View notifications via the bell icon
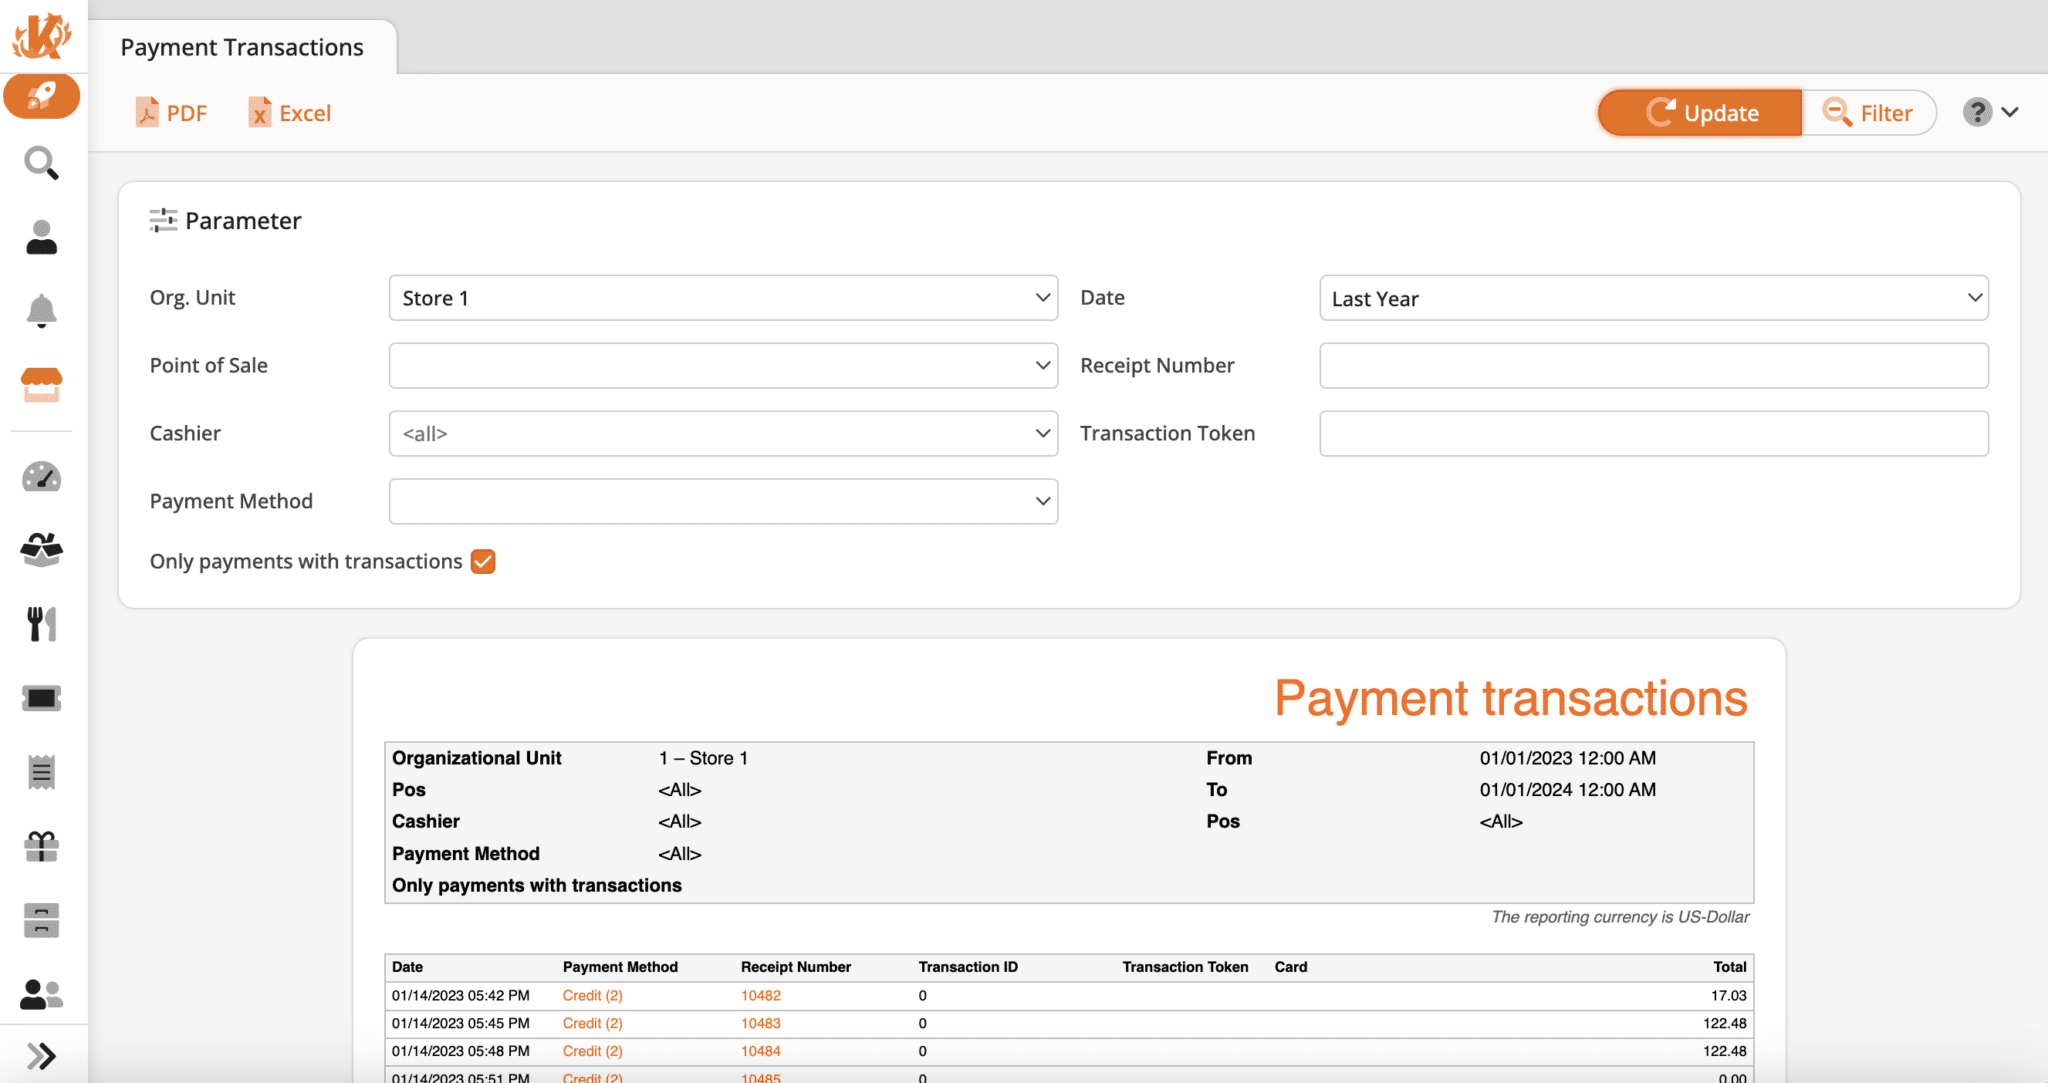This screenshot has height=1083, width=2048. coord(42,310)
